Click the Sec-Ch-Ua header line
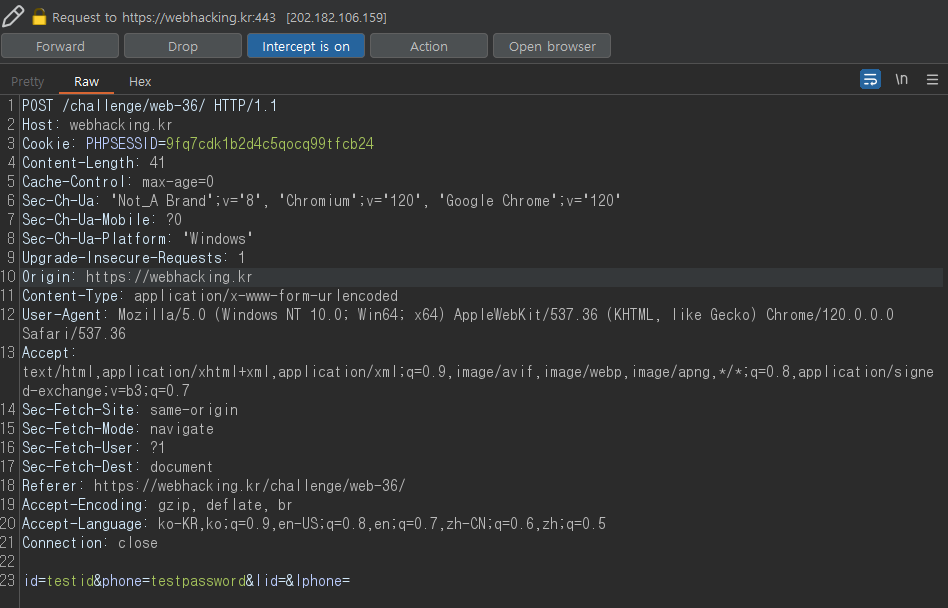 [x=322, y=201]
